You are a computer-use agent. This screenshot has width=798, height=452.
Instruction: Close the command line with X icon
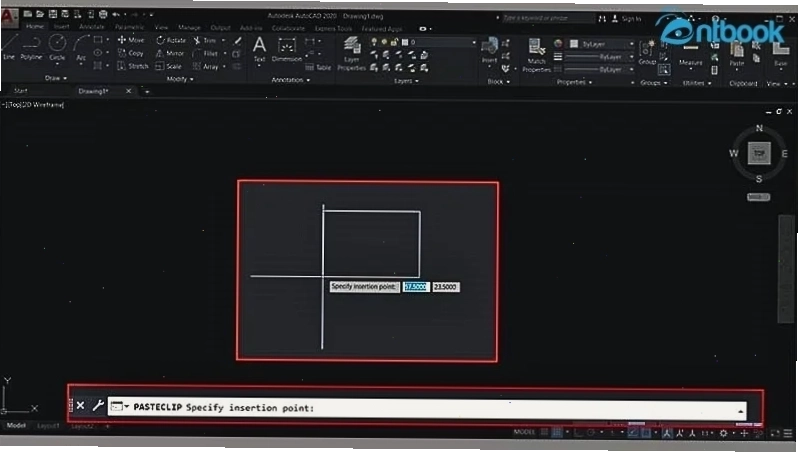(x=80, y=406)
